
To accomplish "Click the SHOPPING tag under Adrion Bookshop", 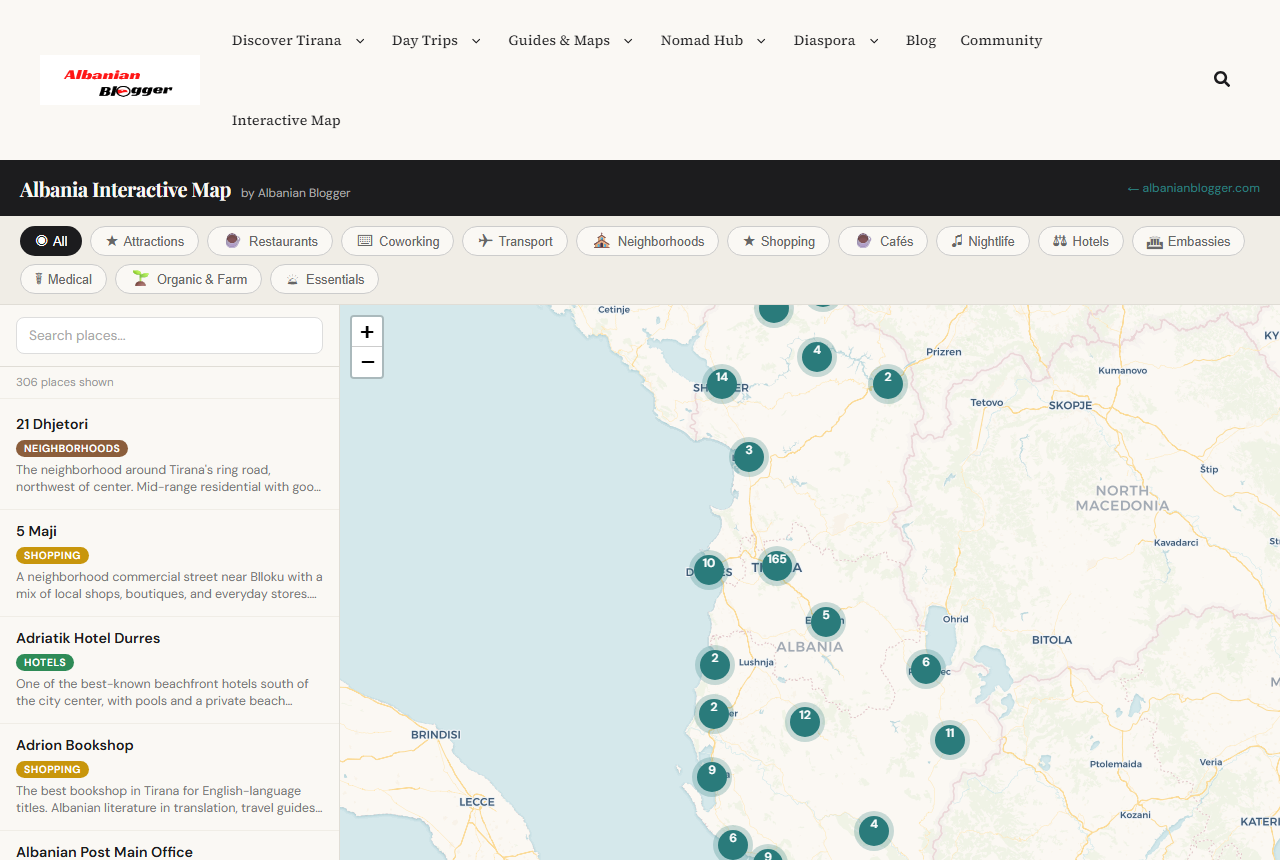I will pyautogui.click(x=52, y=770).
